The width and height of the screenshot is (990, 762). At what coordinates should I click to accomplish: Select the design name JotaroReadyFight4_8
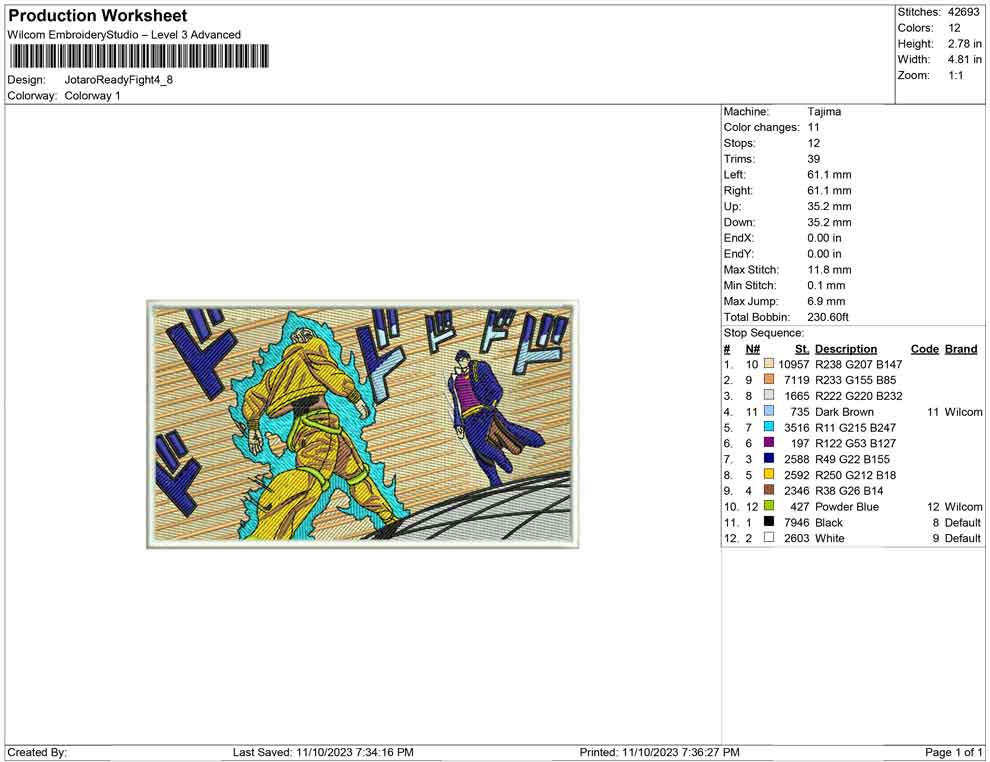tap(119, 80)
